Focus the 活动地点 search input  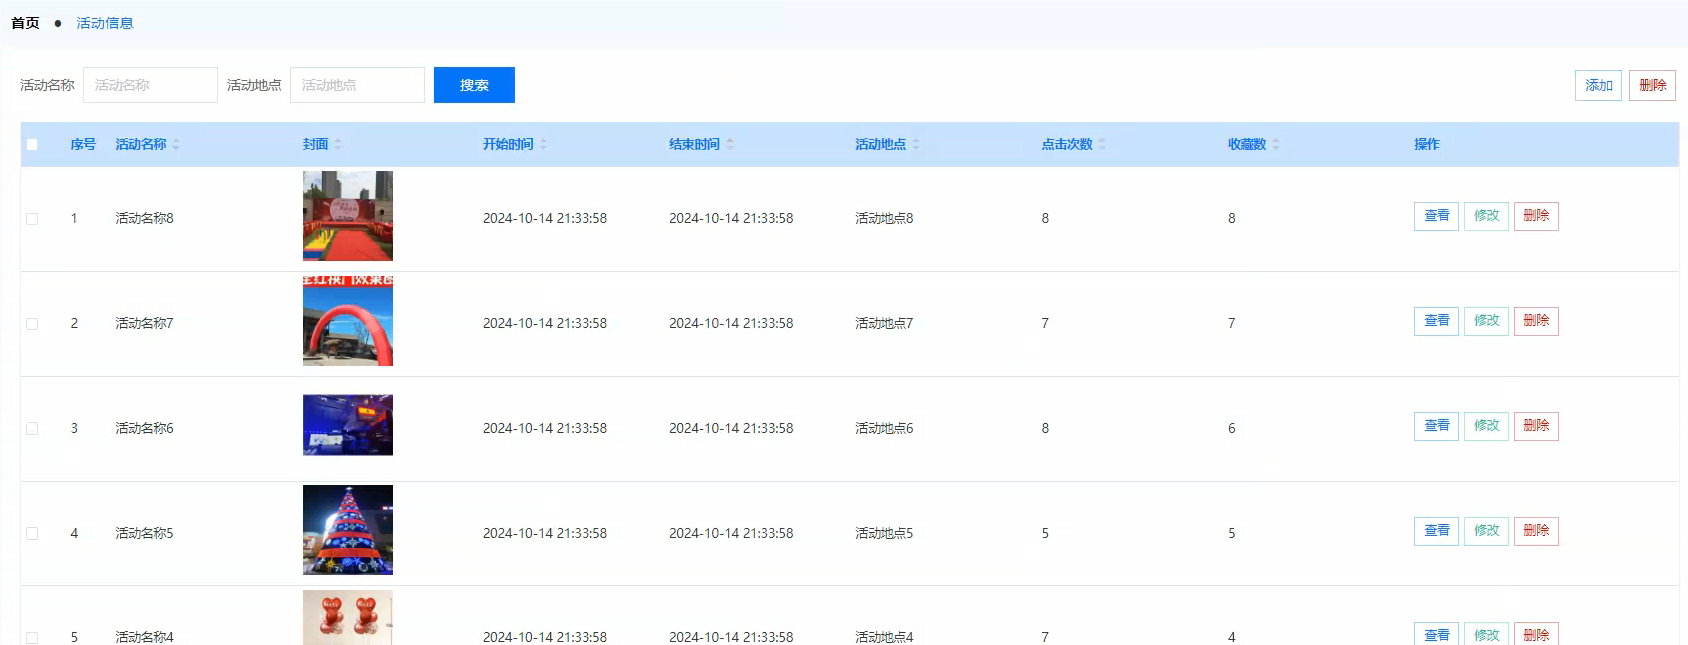pyautogui.click(x=357, y=85)
